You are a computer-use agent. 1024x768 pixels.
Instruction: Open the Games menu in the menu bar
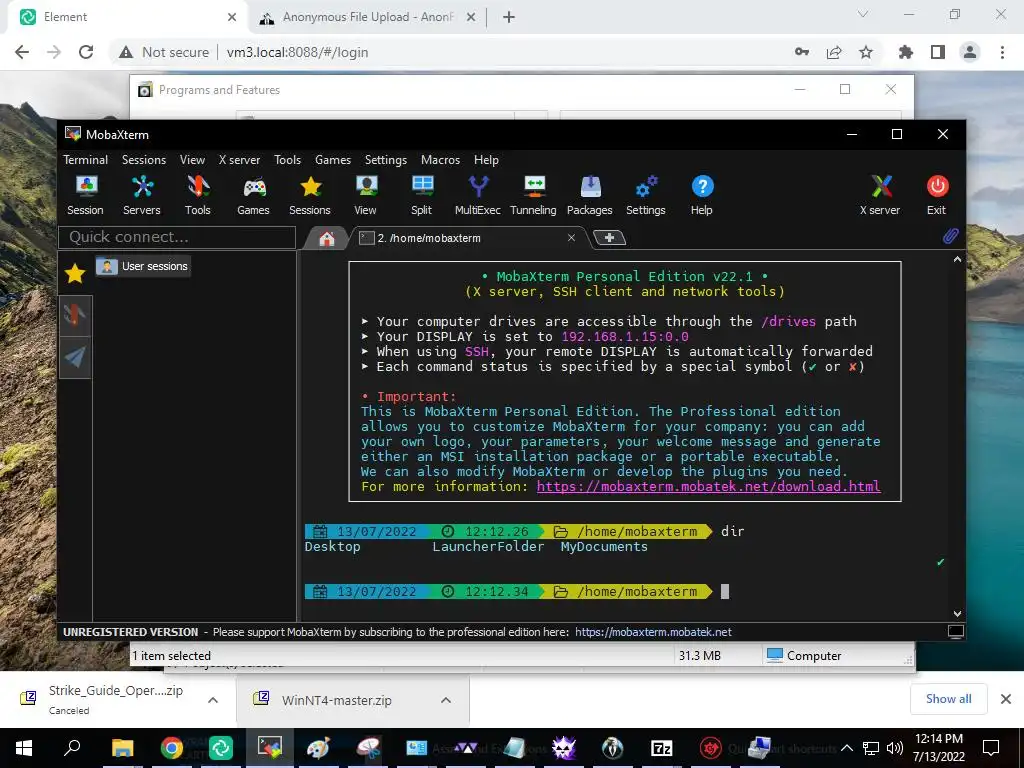click(333, 160)
